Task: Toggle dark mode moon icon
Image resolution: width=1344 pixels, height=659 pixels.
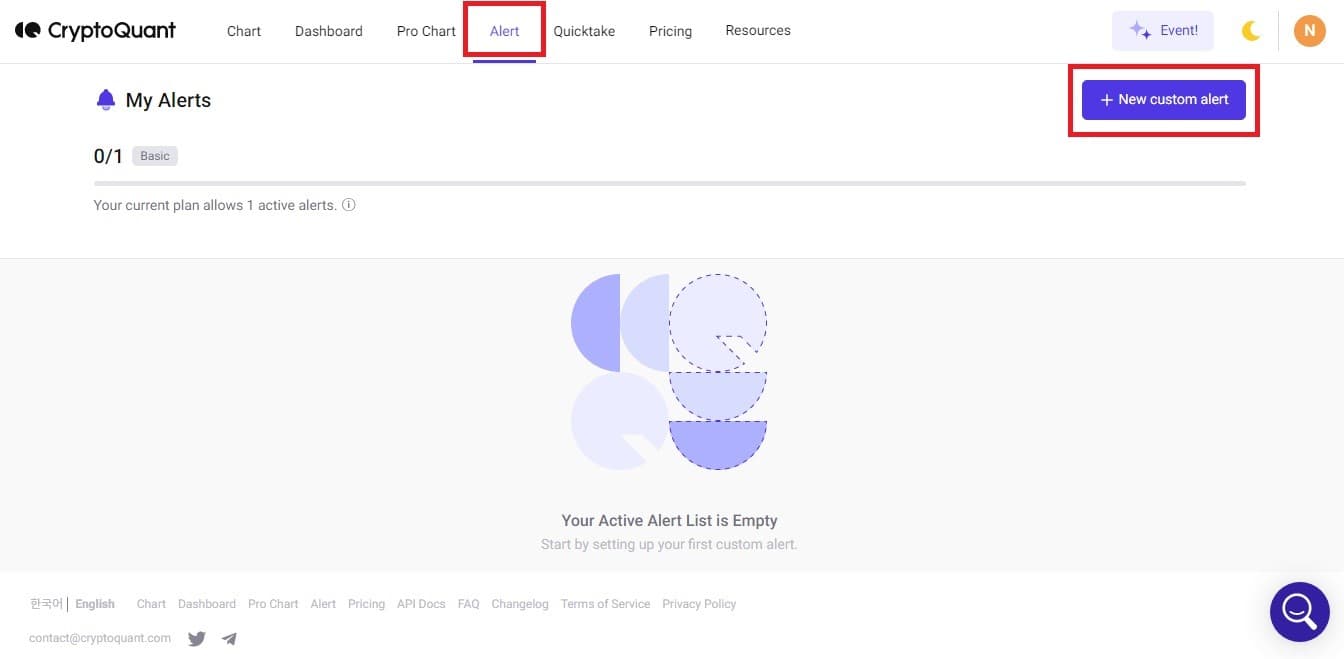Action: [1251, 31]
